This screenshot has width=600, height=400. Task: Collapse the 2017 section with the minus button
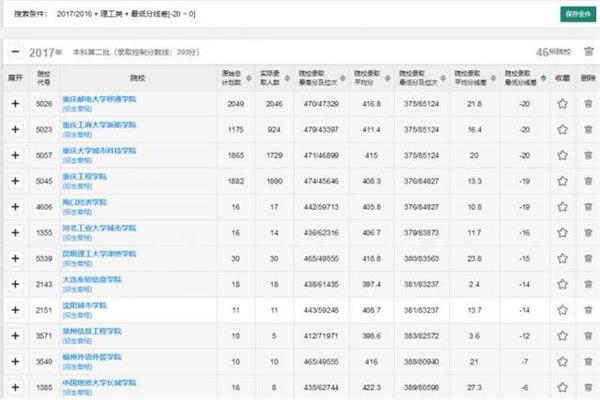click(x=15, y=52)
